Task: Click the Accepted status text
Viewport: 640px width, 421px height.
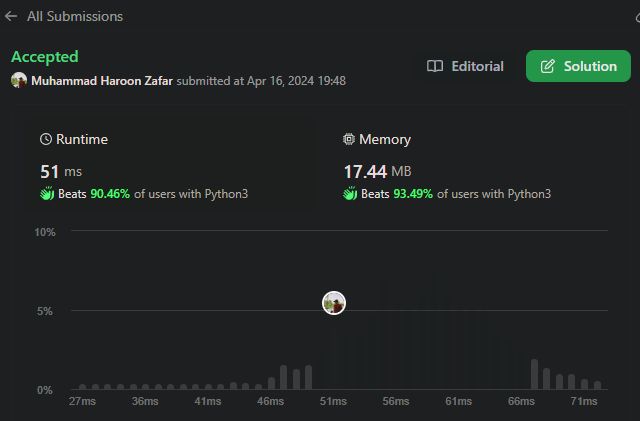Action: (x=44, y=57)
